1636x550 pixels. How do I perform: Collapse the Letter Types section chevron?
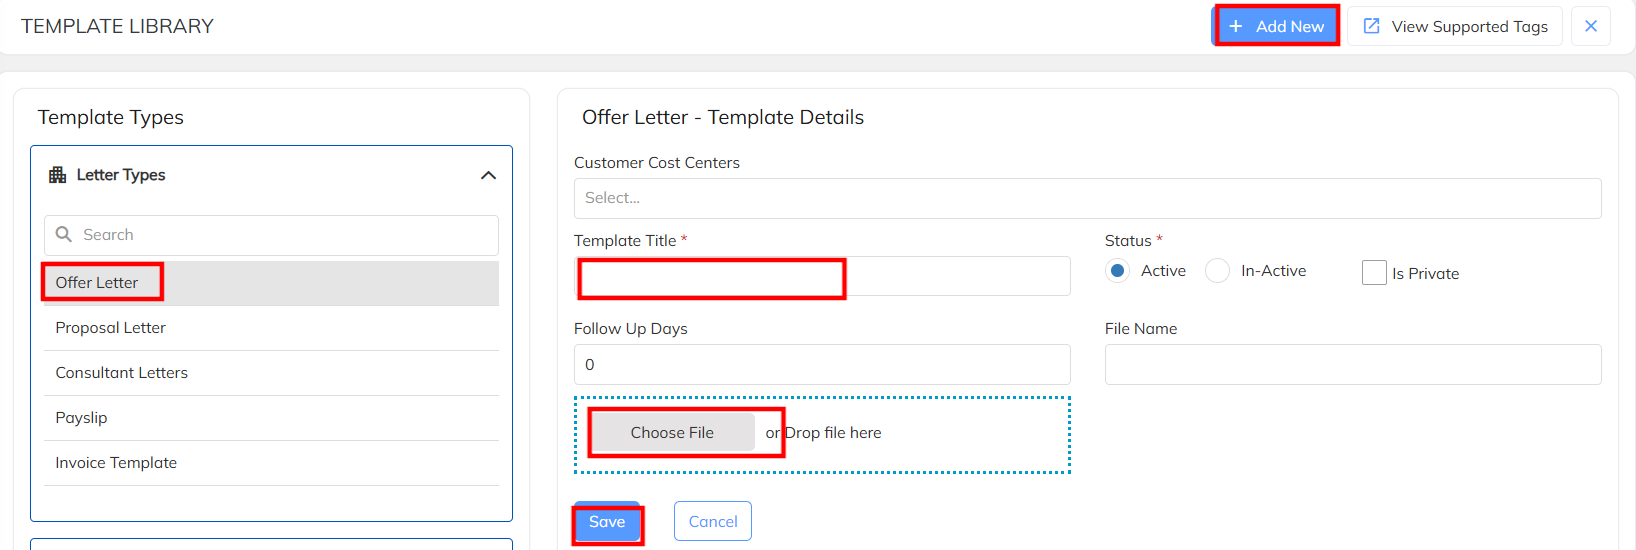(x=488, y=175)
